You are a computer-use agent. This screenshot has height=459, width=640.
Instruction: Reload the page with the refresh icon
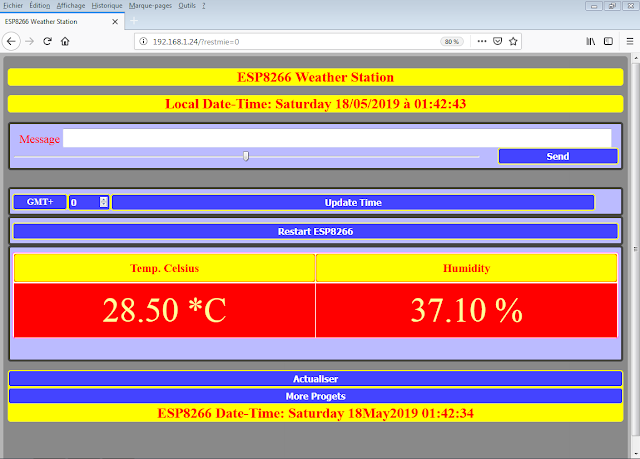click(47, 41)
